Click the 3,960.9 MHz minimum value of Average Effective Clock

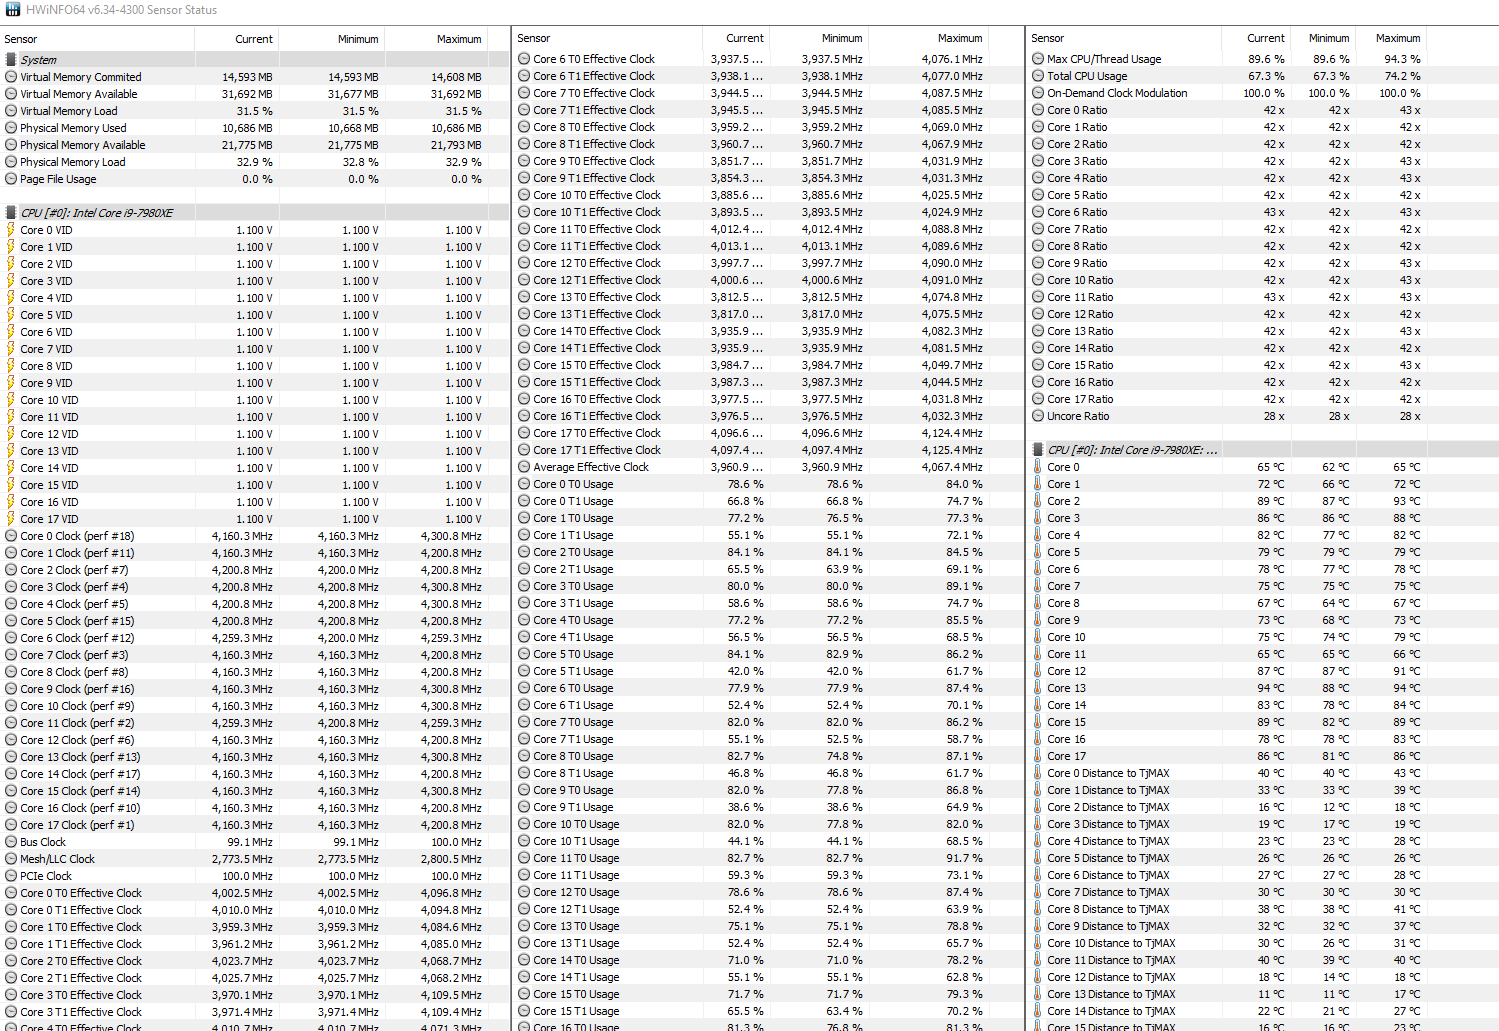(832, 467)
